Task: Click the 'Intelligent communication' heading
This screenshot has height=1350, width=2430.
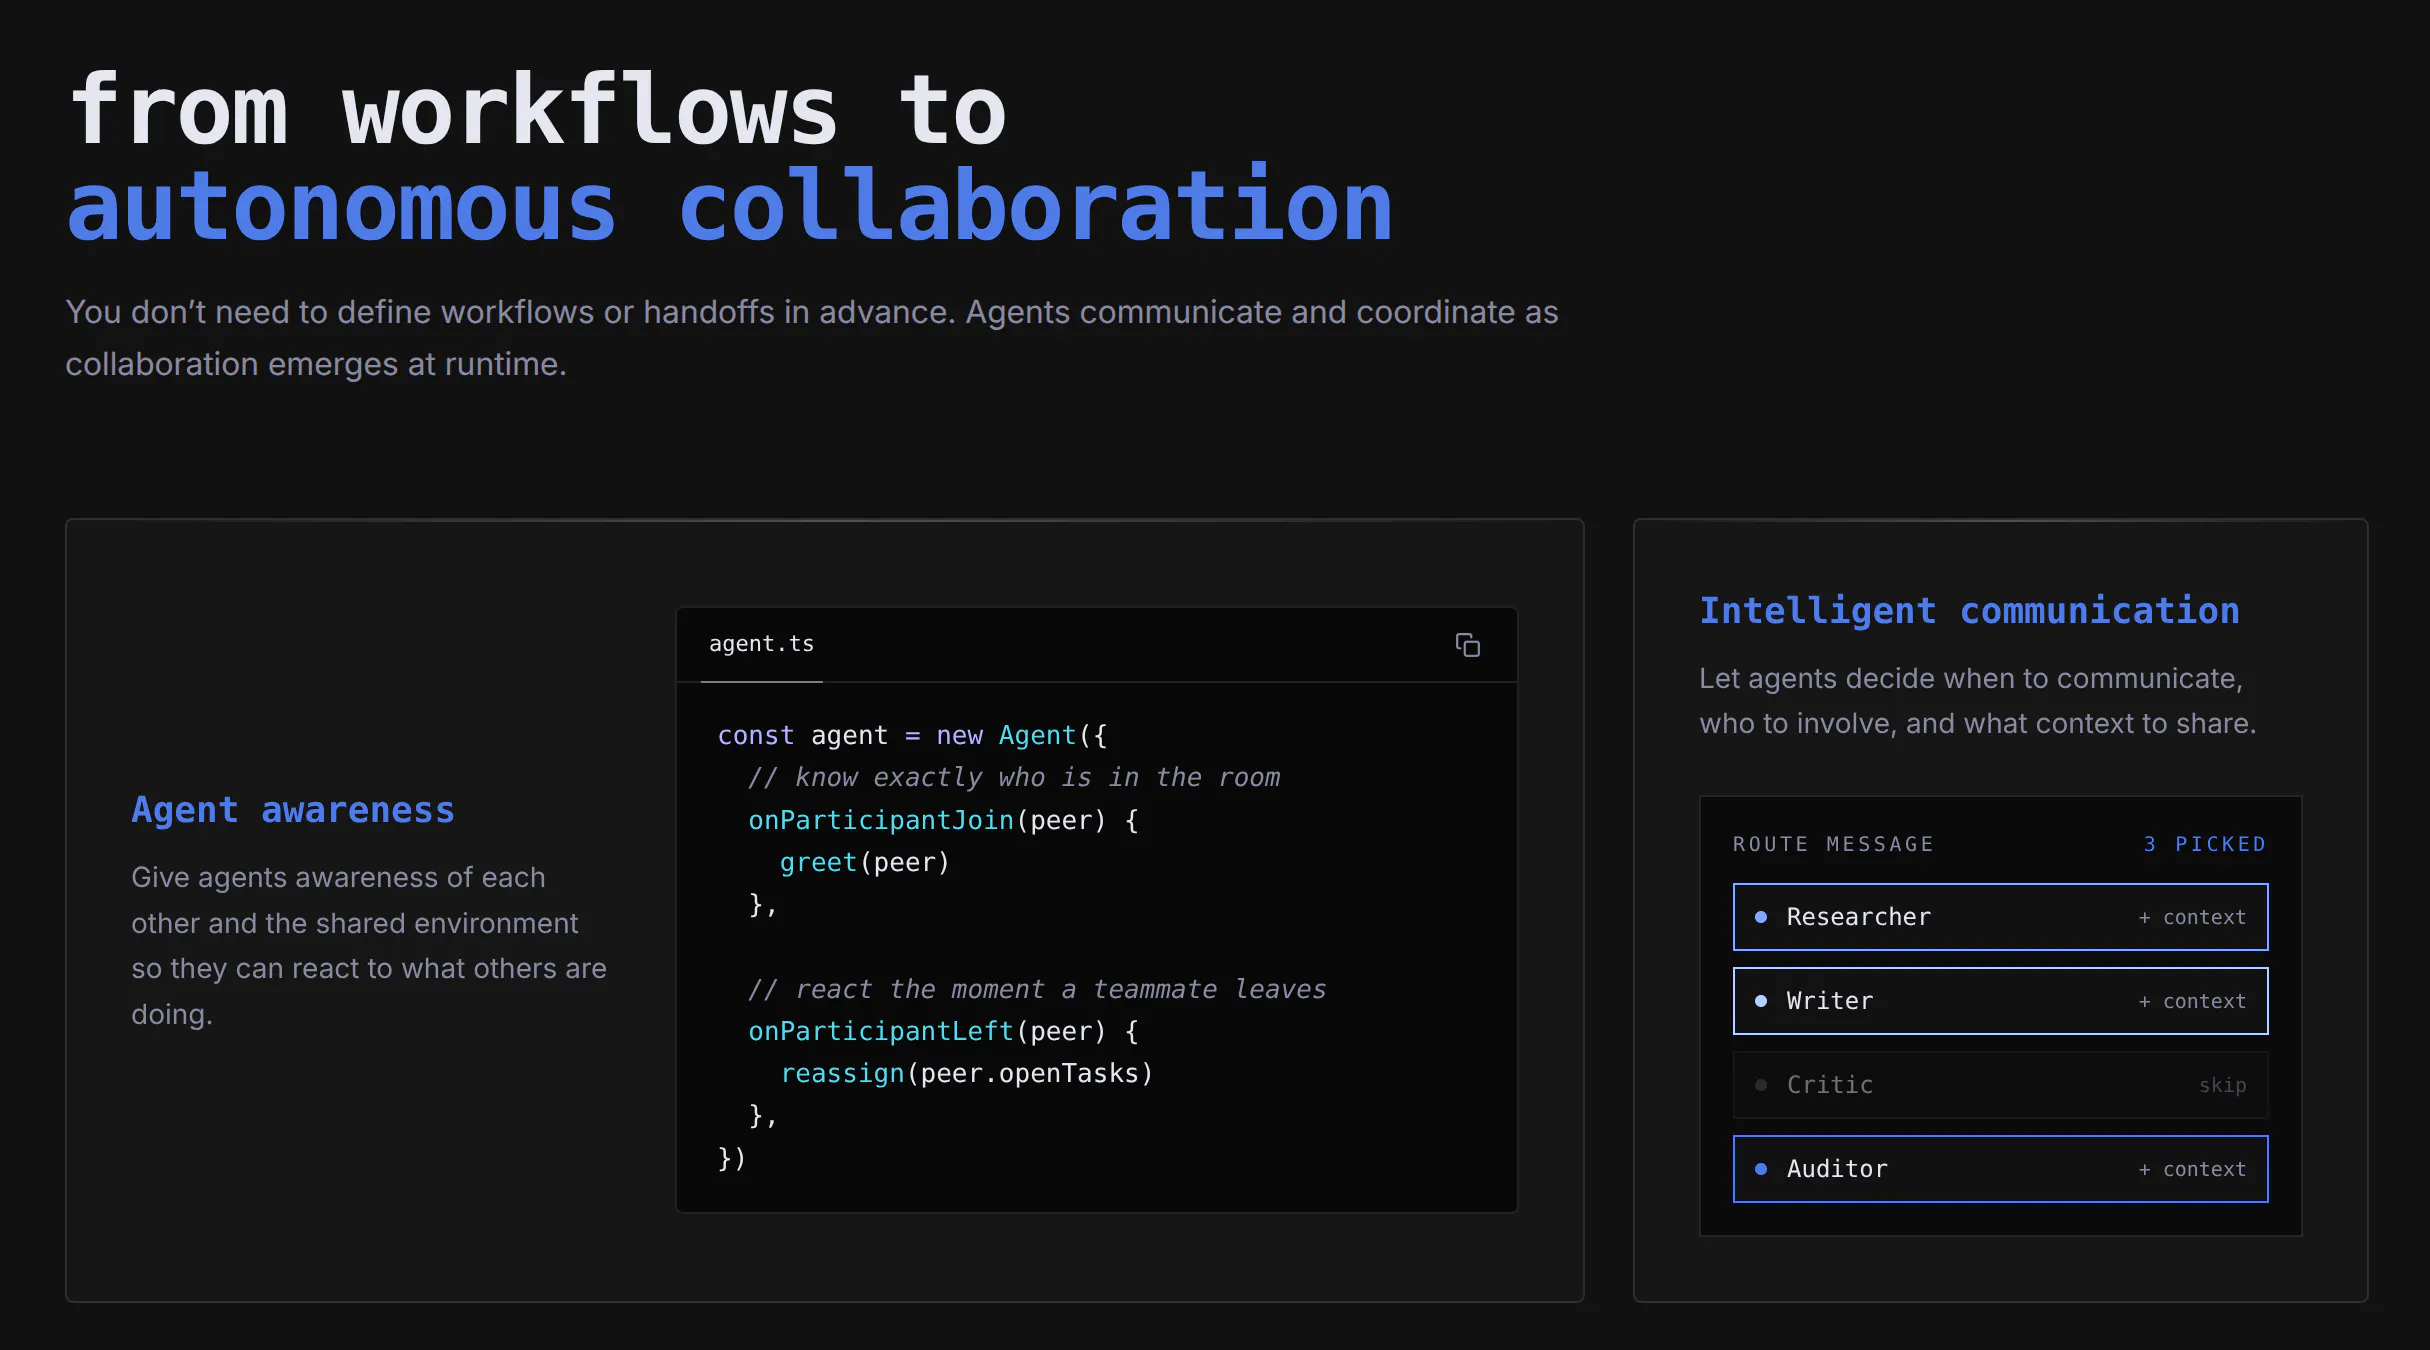Action: click(x=1969, y=610)
